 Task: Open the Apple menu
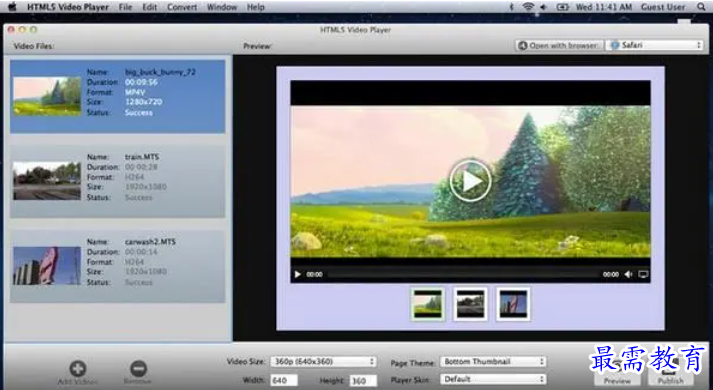coord(12,7)
